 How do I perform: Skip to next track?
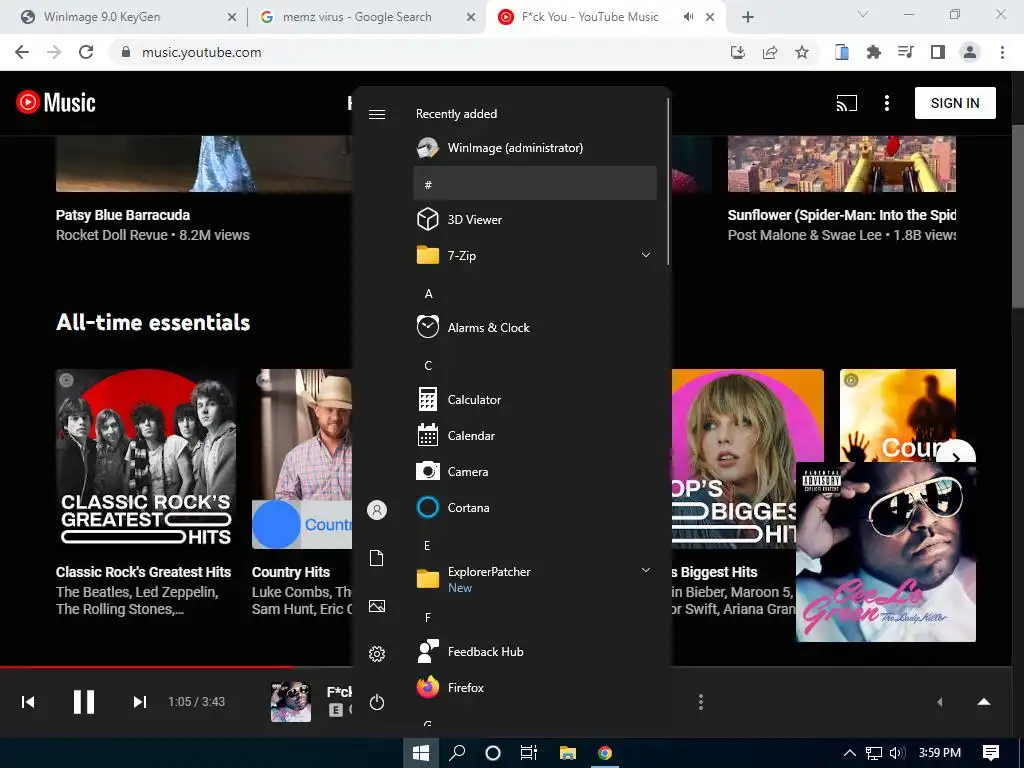coord(140,701)
